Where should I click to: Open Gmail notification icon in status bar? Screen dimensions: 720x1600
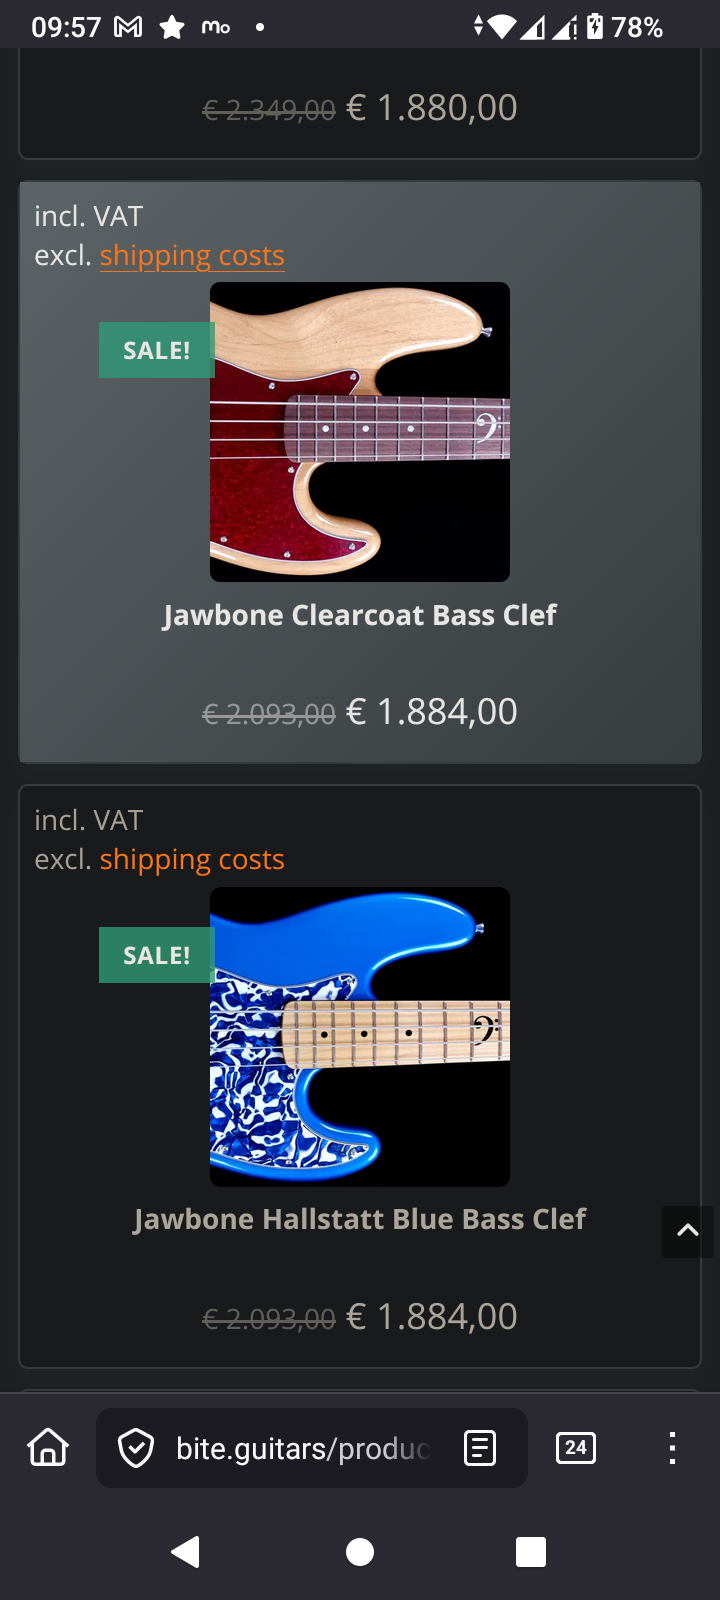click(x=128, y=27)
